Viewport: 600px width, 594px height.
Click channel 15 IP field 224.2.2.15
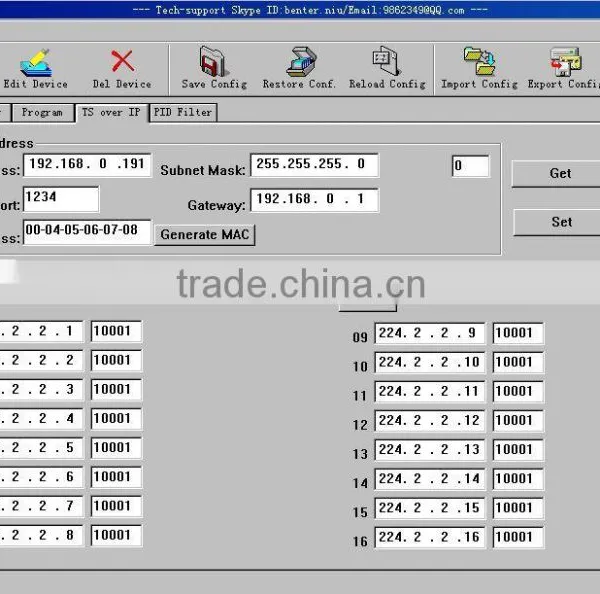pos(429,508)
